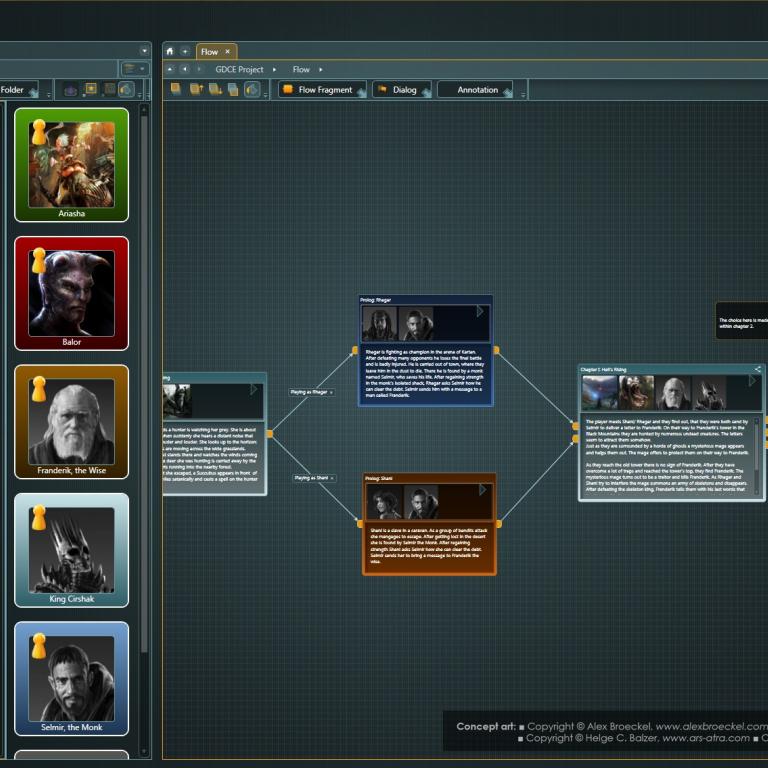Expand Chapter I node play arrow

(752, 381)
